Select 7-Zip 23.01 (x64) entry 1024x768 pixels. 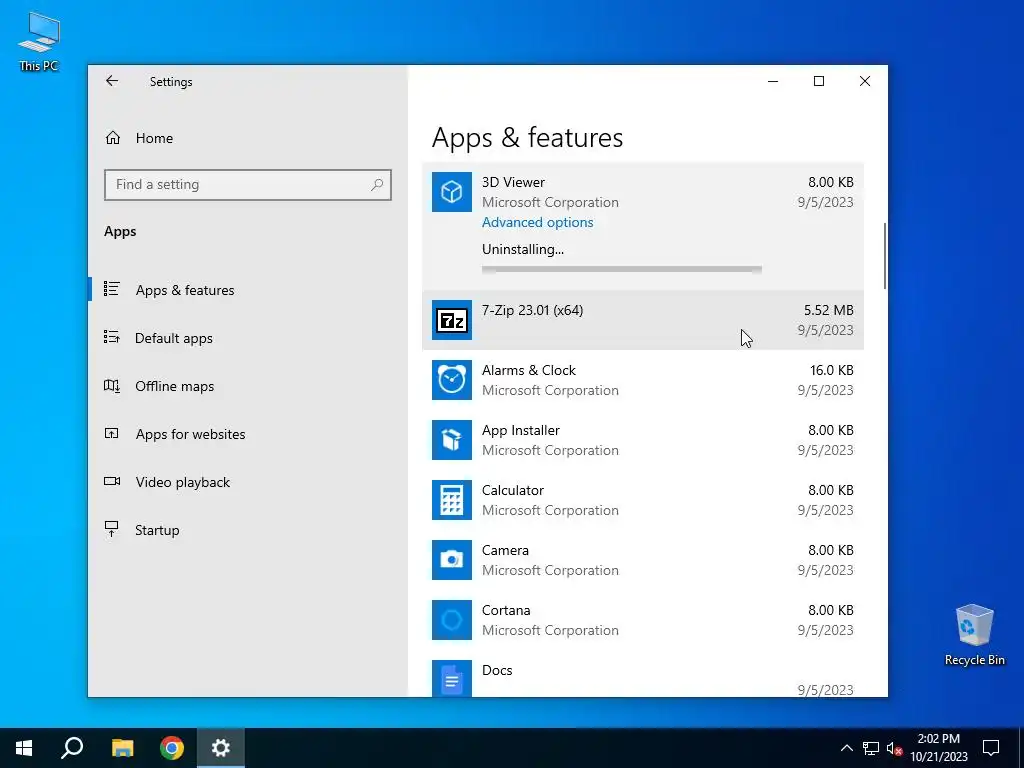point(643,320)
